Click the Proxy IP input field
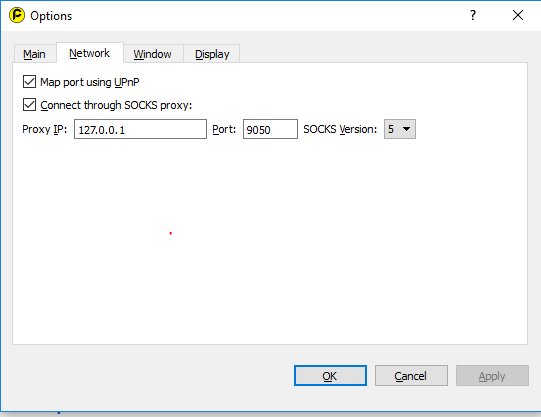Viewport: 541px width, 417px height. pos(140,129)
